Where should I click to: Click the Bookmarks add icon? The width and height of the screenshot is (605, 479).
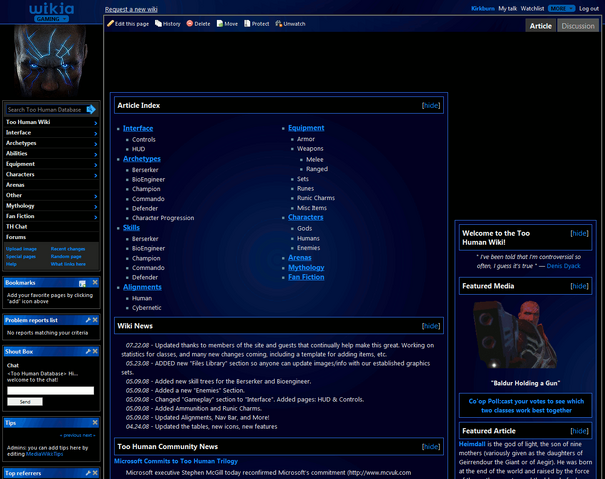(82, 283)
